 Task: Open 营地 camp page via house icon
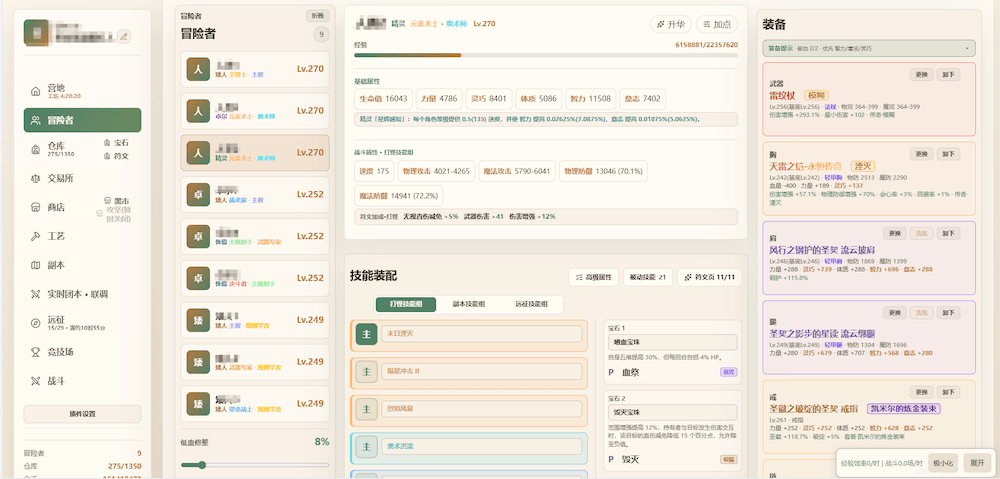36,91
